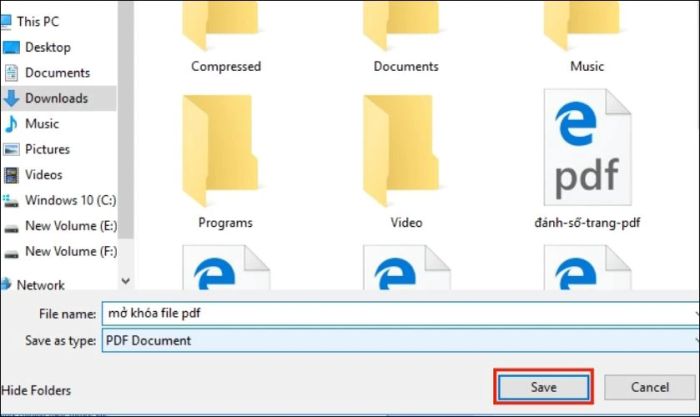The image size is (700, 417).
Task: Click the Programs folder name label
Action: pos(225,222)
